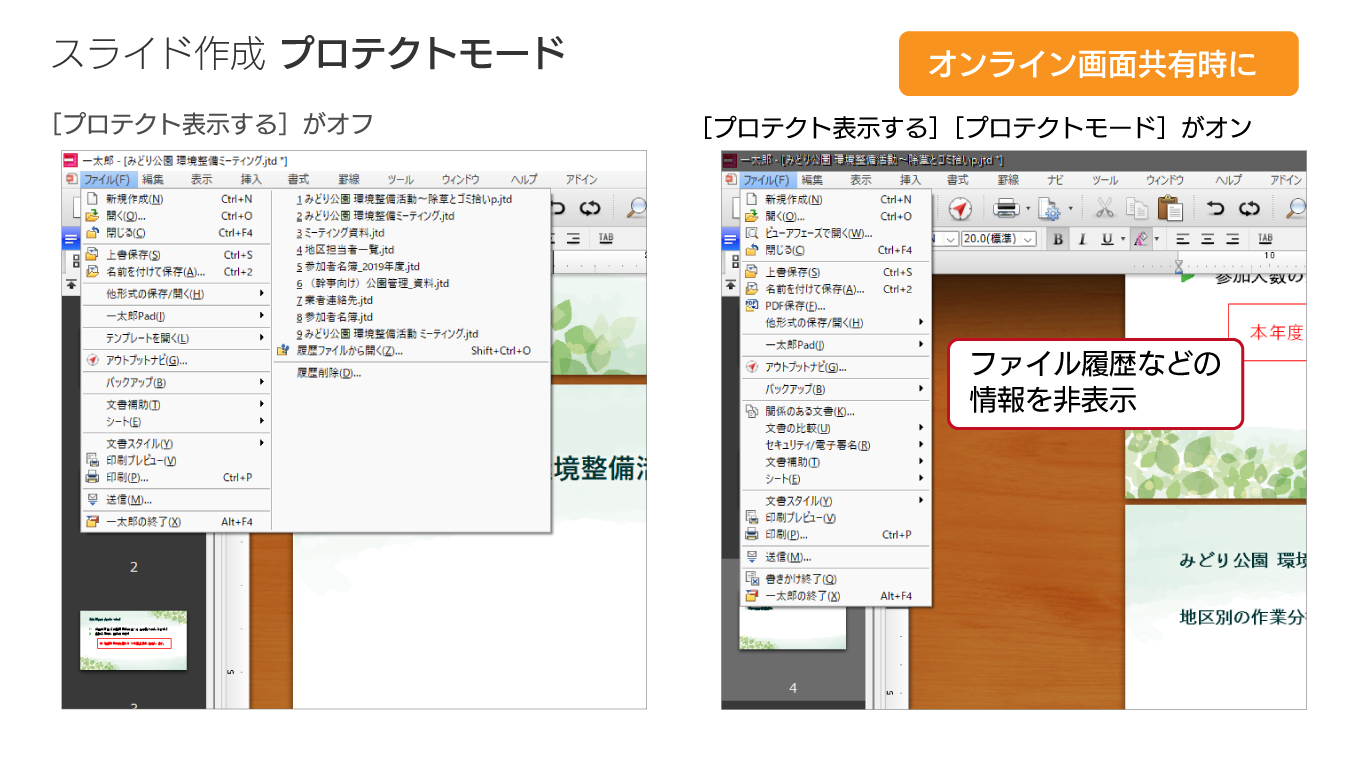1366x768 pixels.
Task: Toggle italic formatting with I button
Action: click(1081, 239)
